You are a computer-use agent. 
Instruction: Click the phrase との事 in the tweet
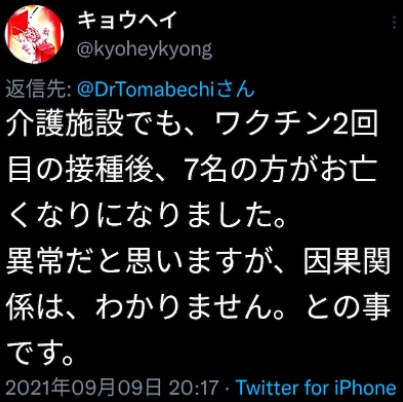pyautogui.click(x=348, y=307)
